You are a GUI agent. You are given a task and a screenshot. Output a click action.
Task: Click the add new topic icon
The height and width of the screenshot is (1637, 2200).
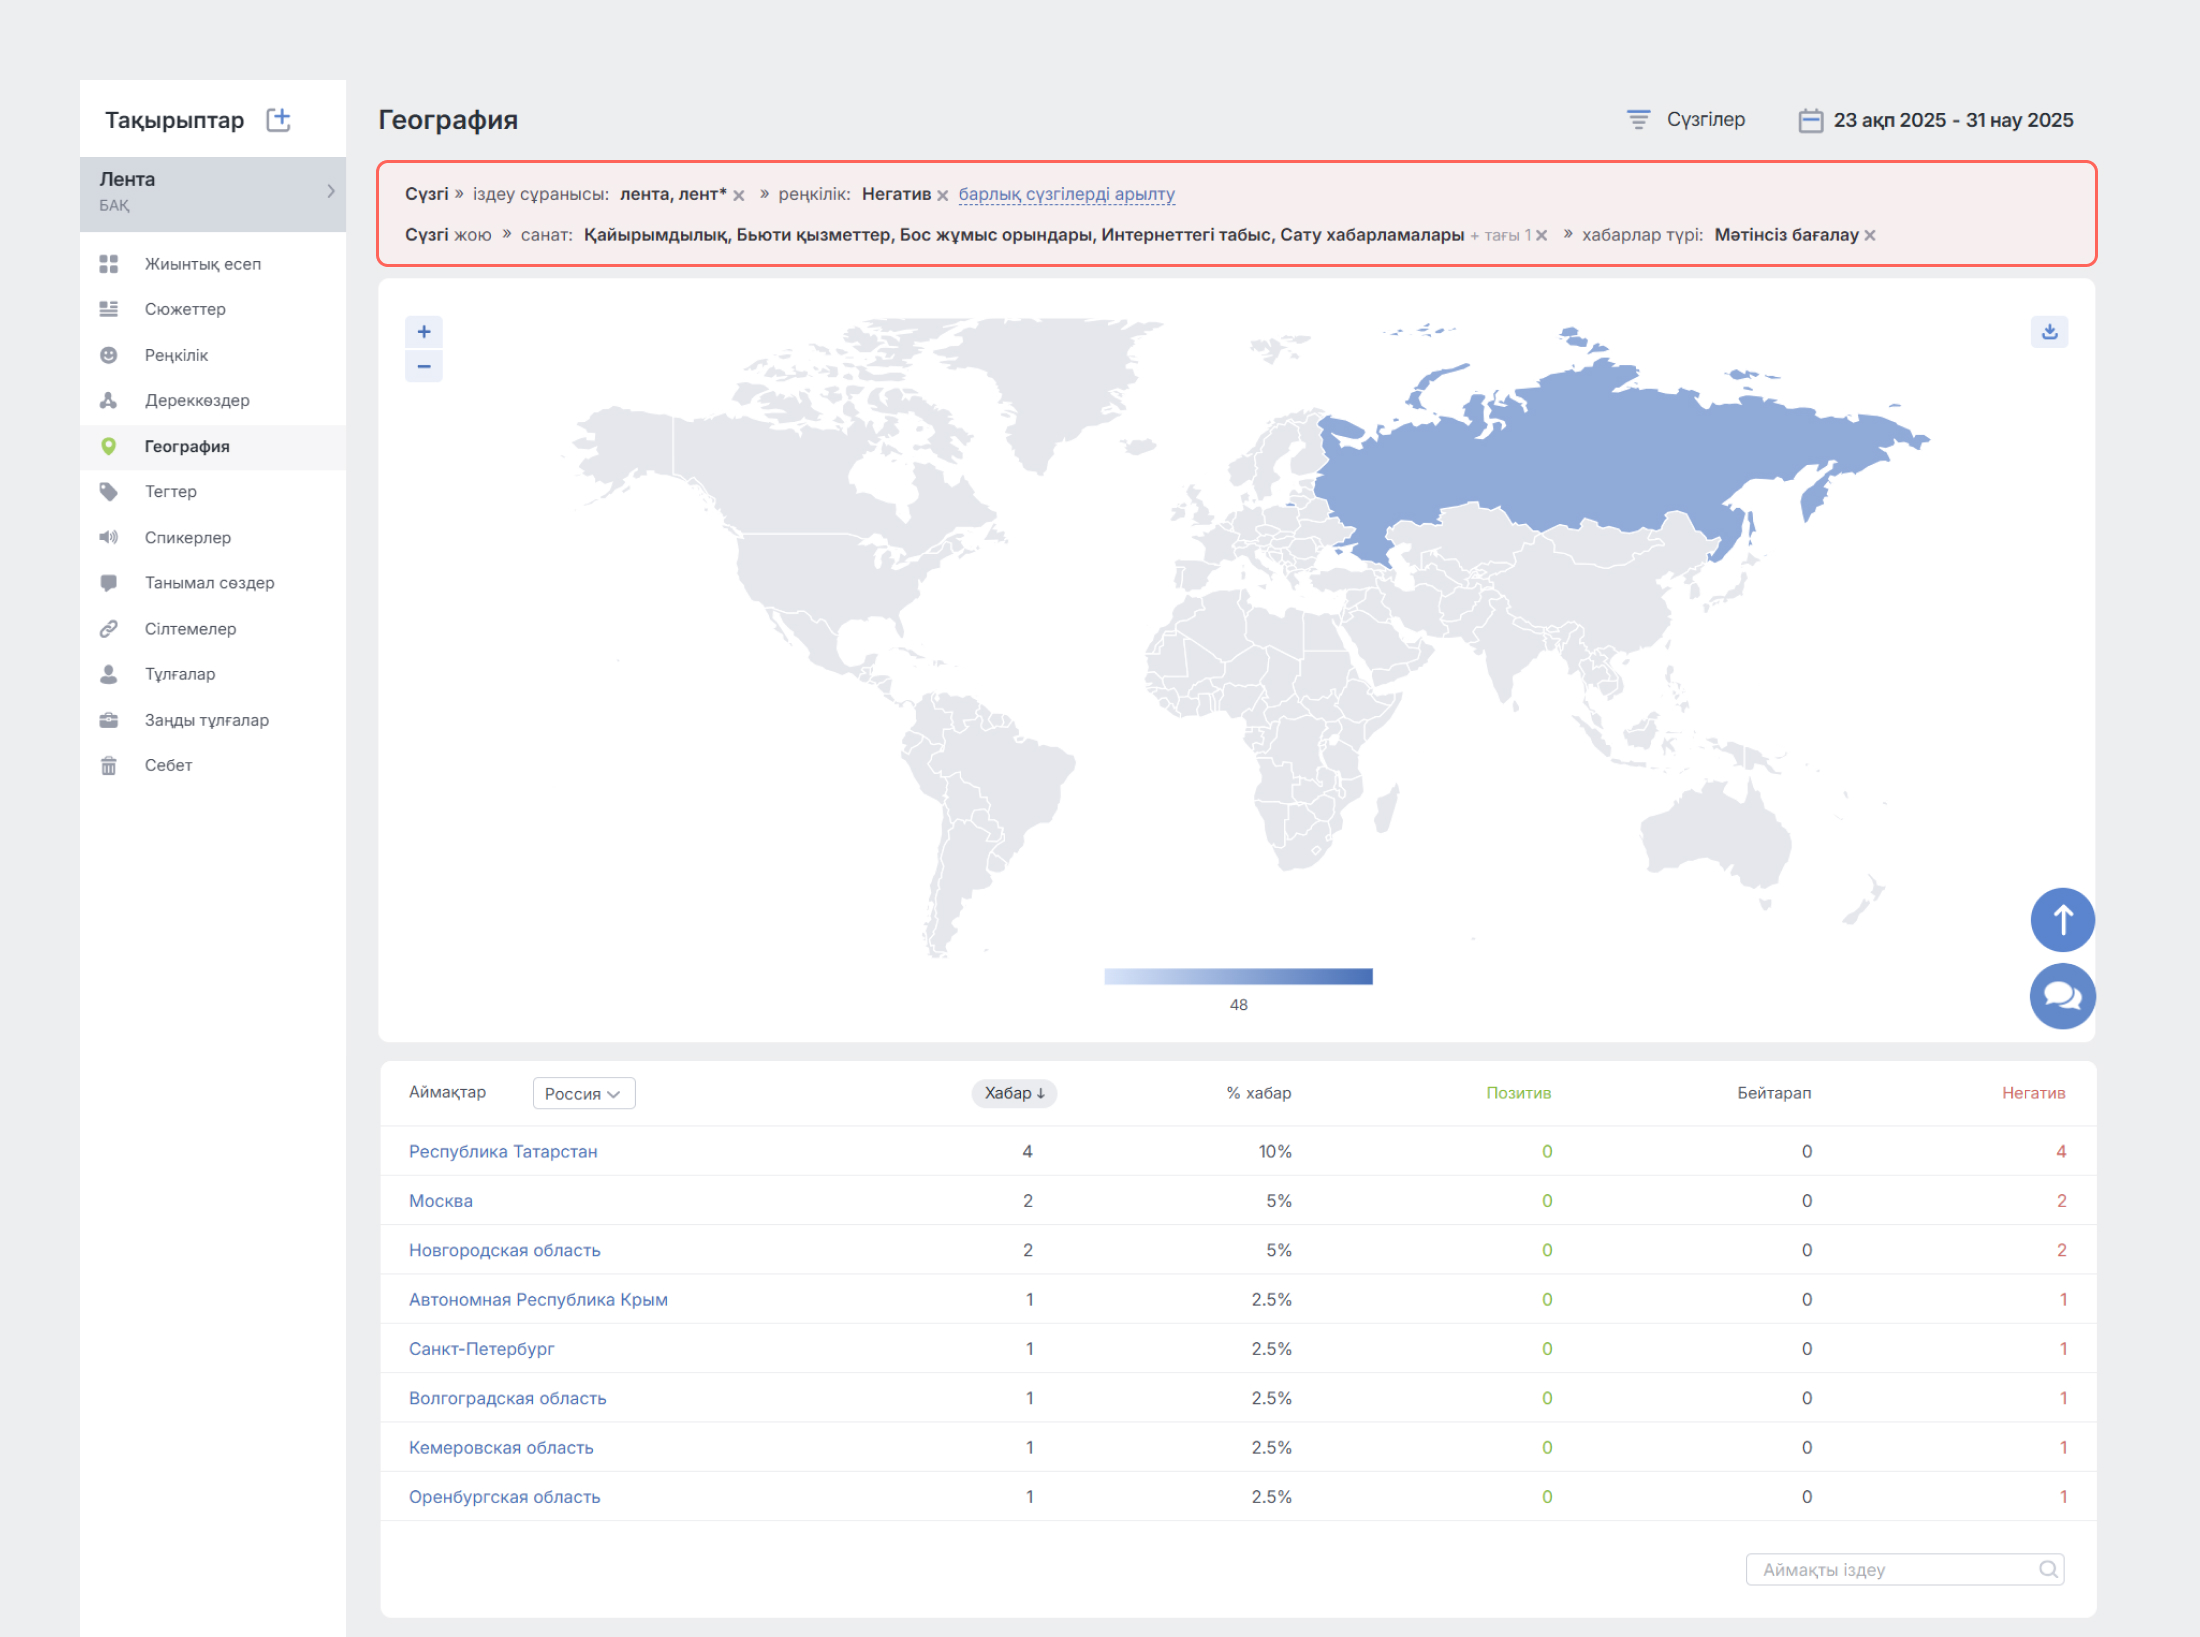point(278,120)
